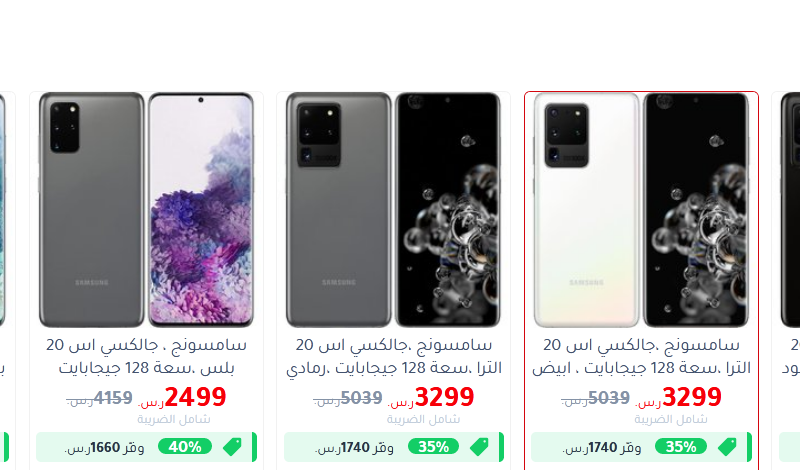Open grey Galaxy S20 Plus back image
The image size is (800, 470).
[x=92, y=209]
